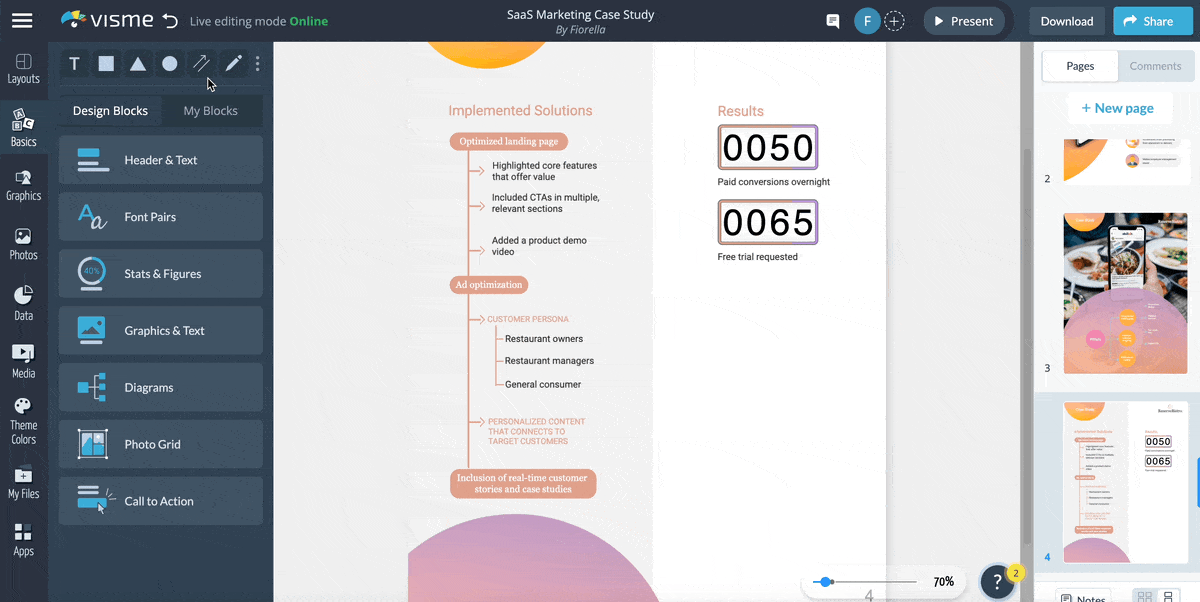Expand more shape tools via three dots

point(257,64)
